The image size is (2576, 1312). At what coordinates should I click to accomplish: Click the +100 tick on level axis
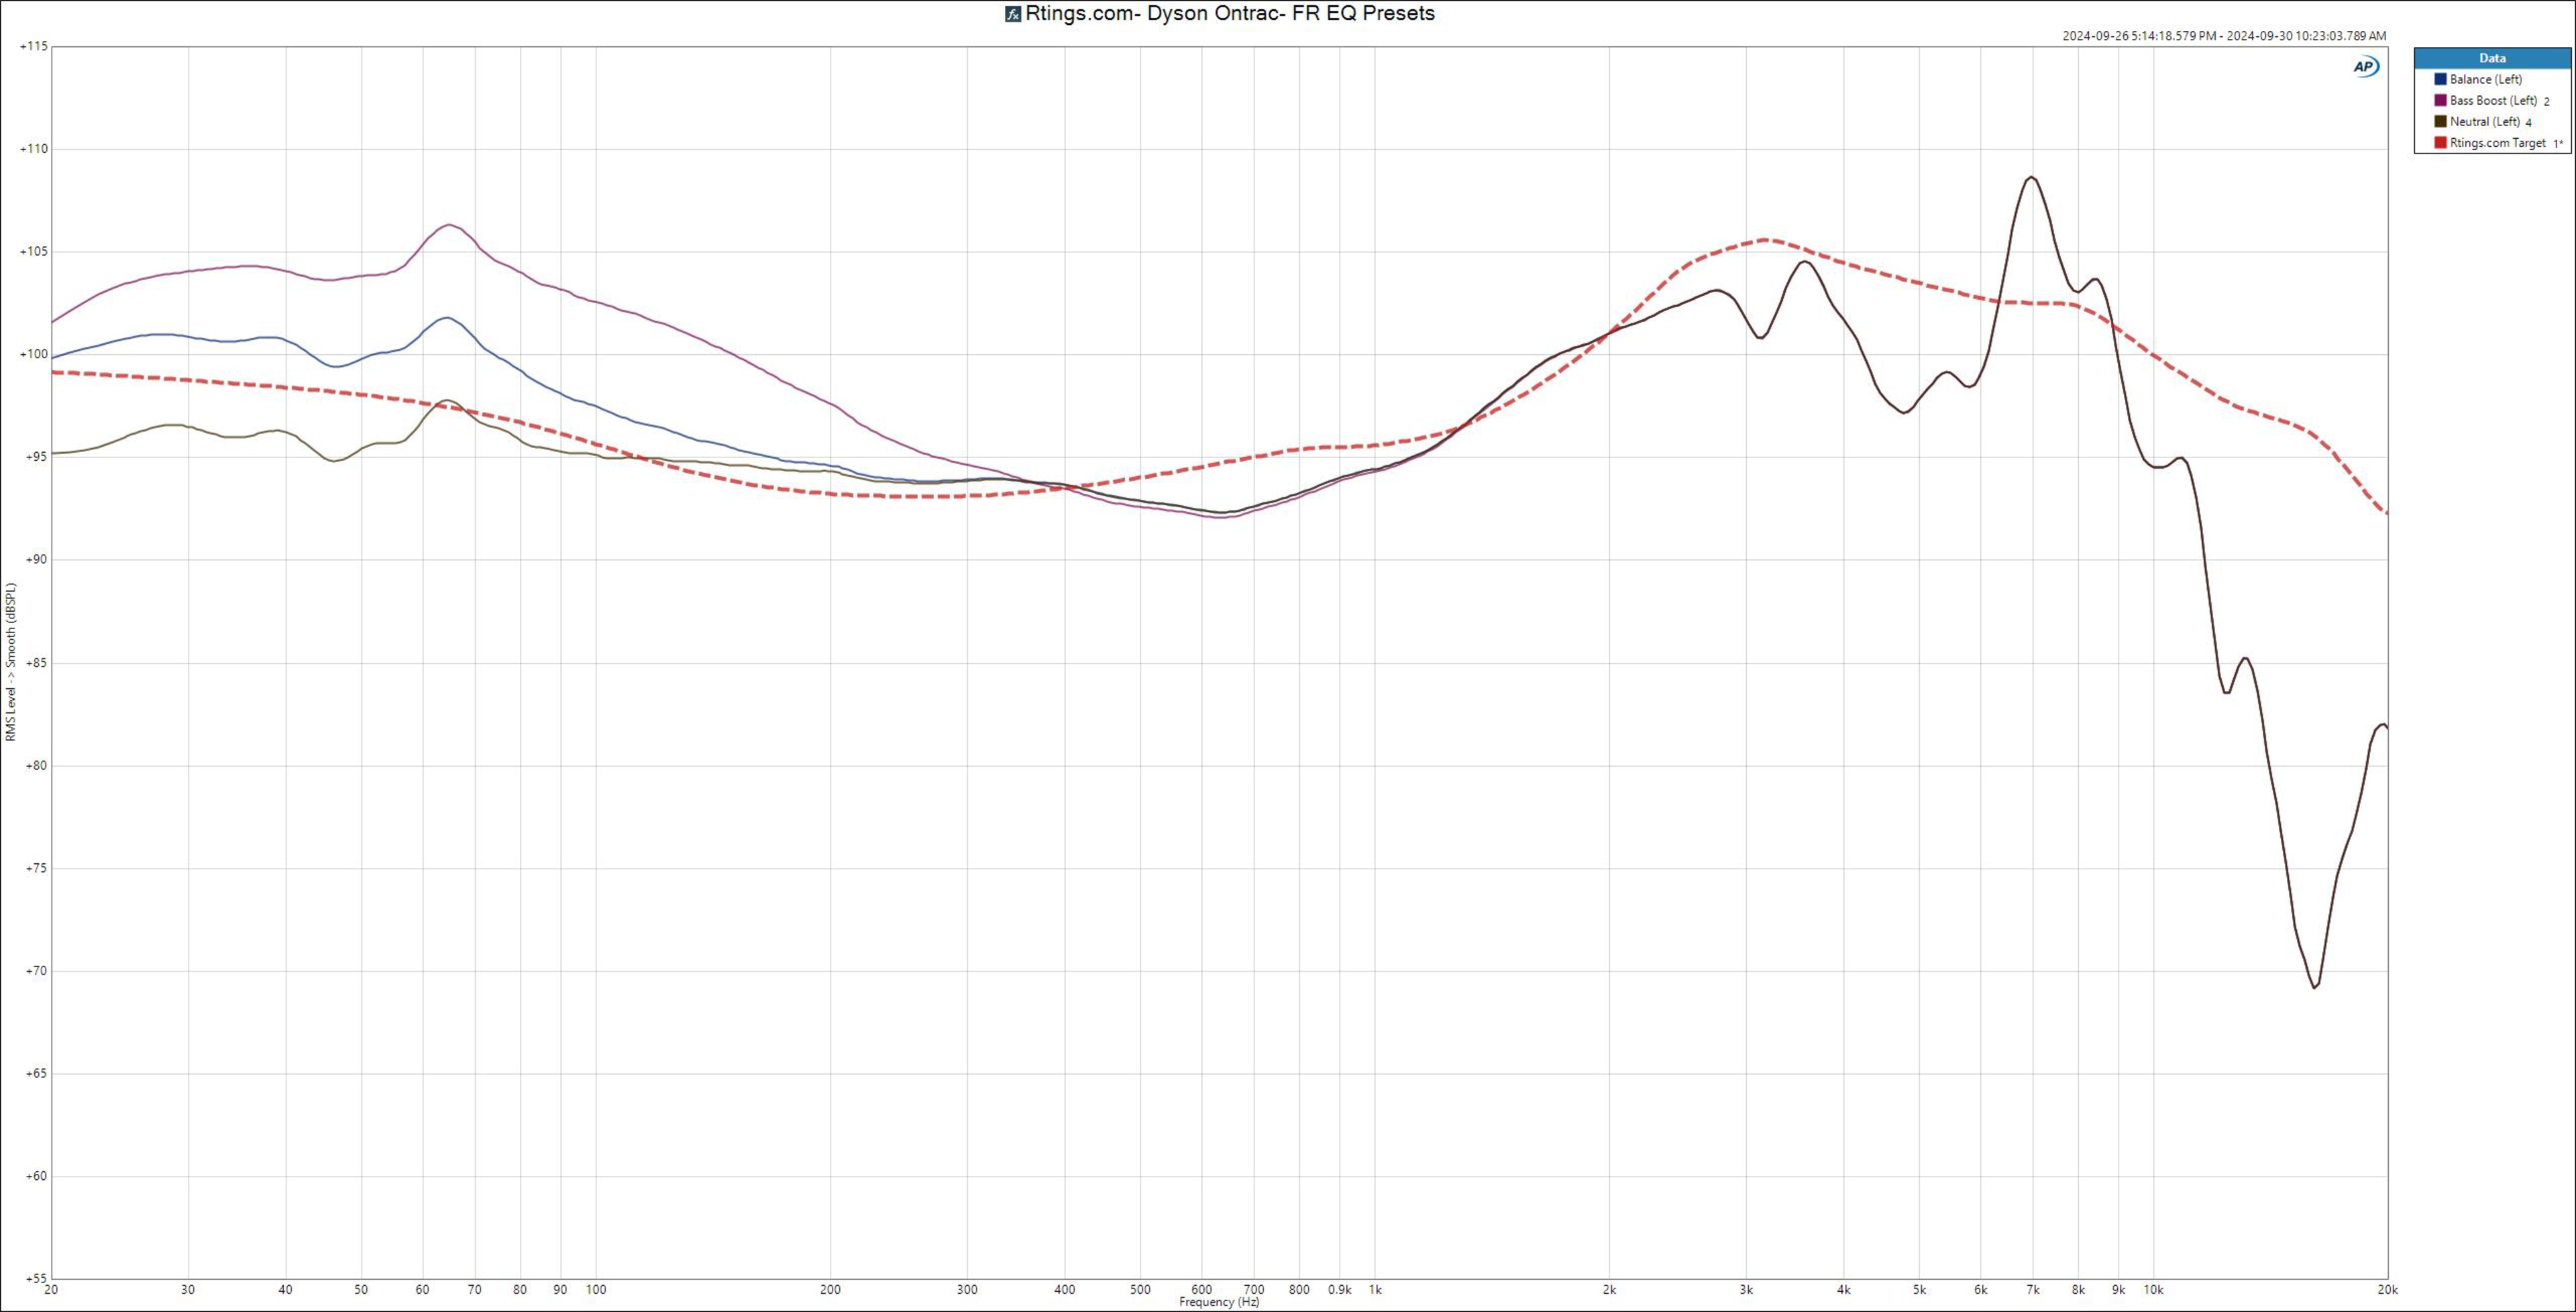pyautogui.click(x=33, y=354)
